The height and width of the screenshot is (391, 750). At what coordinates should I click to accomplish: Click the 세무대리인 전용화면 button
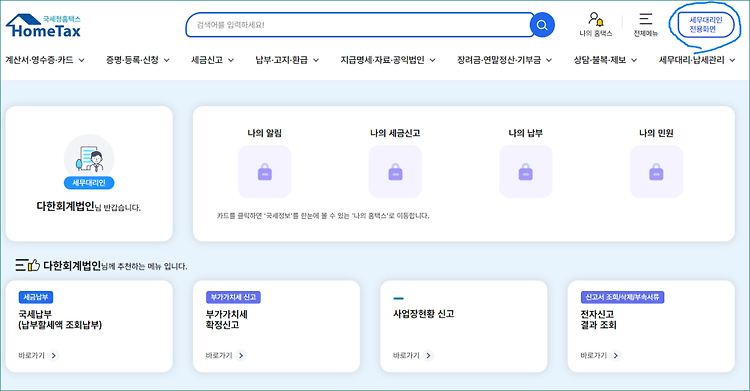point(706,25)
